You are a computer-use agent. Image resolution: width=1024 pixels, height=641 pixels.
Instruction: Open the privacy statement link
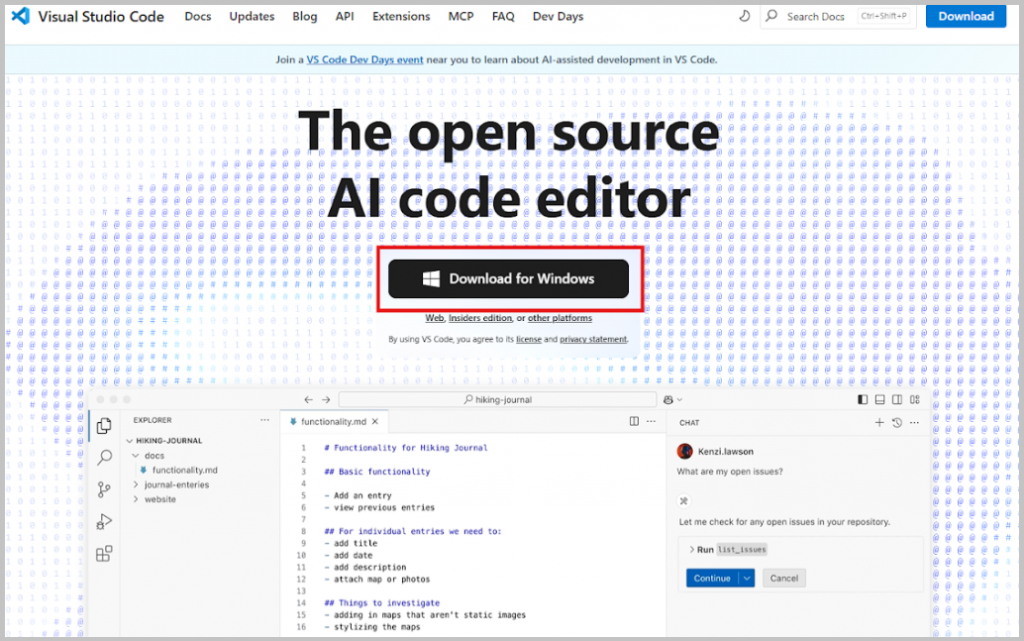coord(593,339)
